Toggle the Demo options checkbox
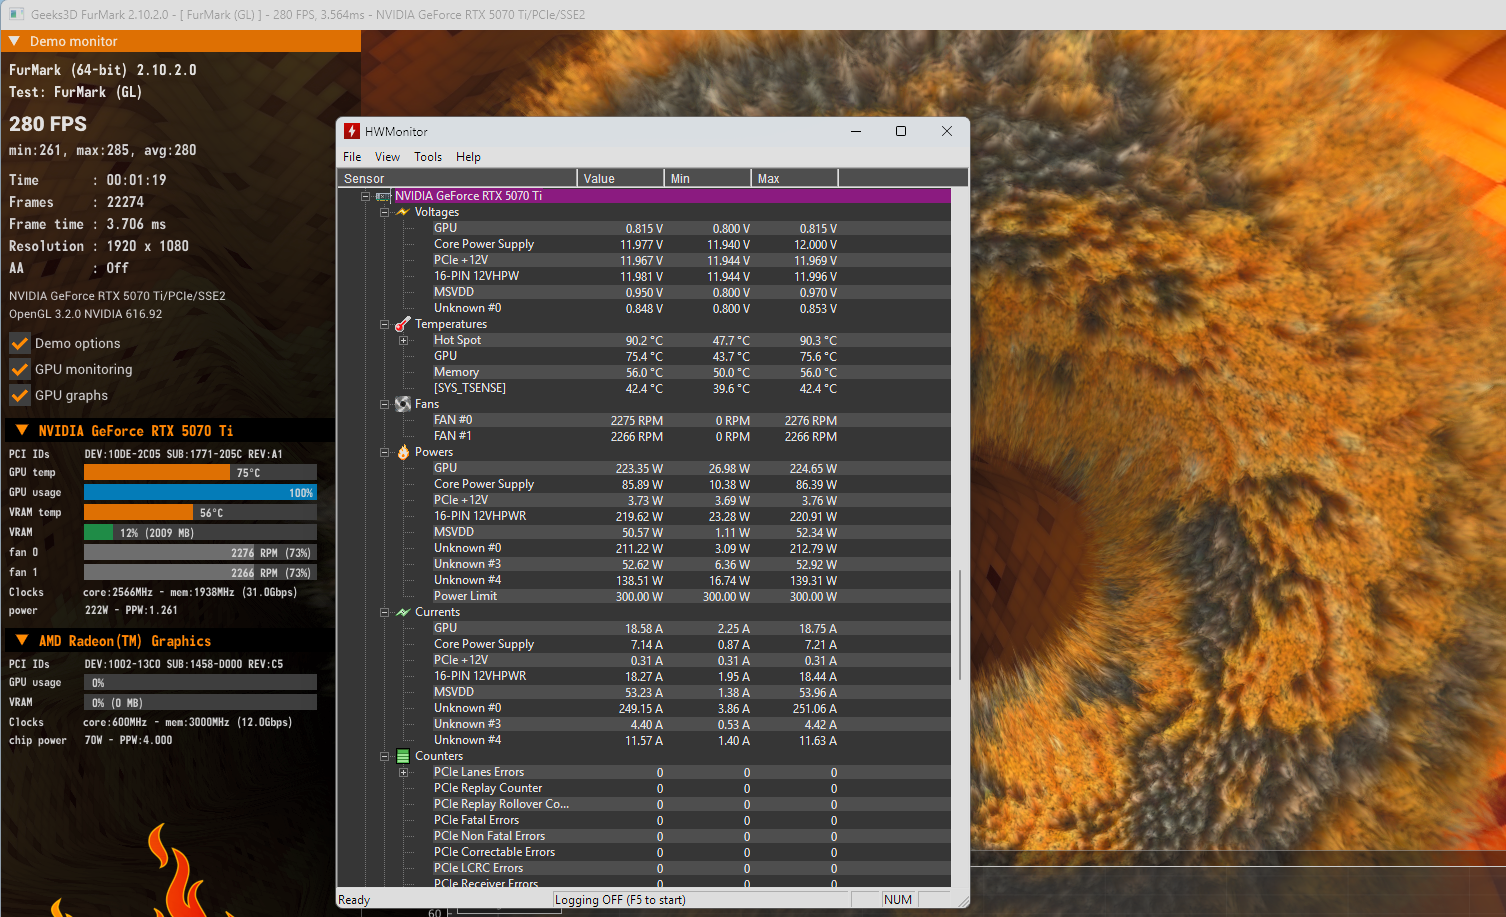Screen dimensions: 1506x917 click(x=19, y=343)
